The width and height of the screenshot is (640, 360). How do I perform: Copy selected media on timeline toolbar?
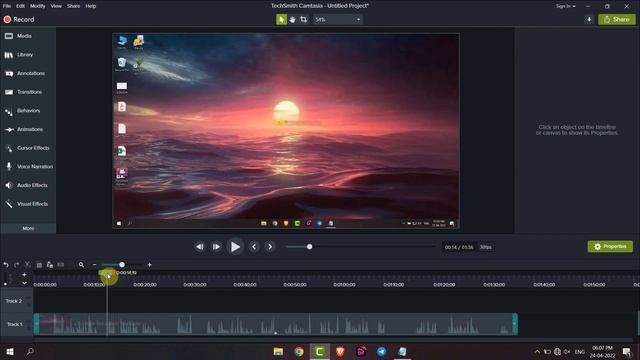(x=39, y=265)
